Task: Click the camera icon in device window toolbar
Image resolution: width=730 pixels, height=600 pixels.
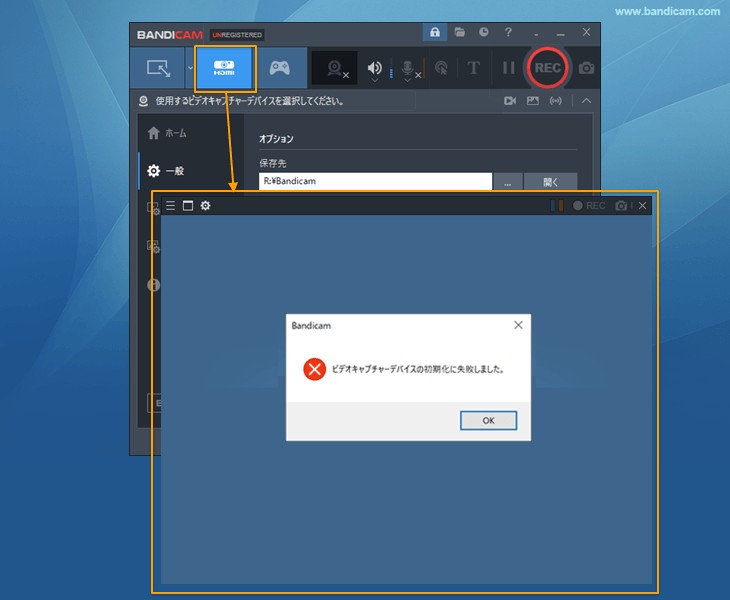Action: coord(621,206)
